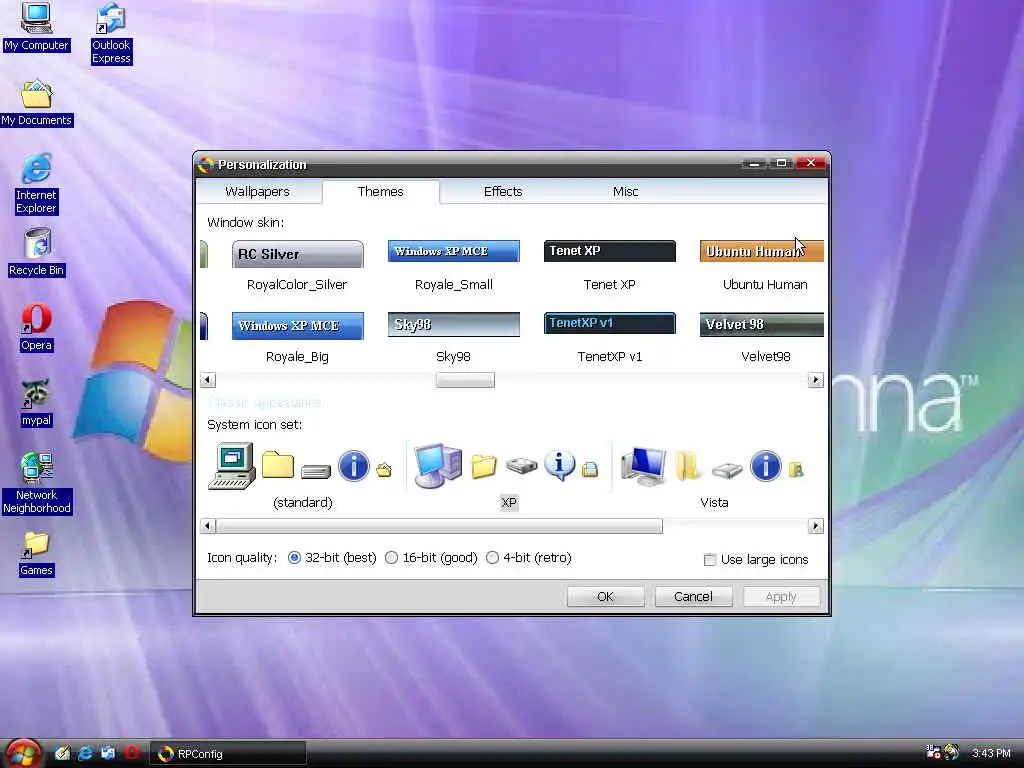Open the Games folder on desktop
Viewport: 1024px width, 768px height.
click(x=37, y=554)
